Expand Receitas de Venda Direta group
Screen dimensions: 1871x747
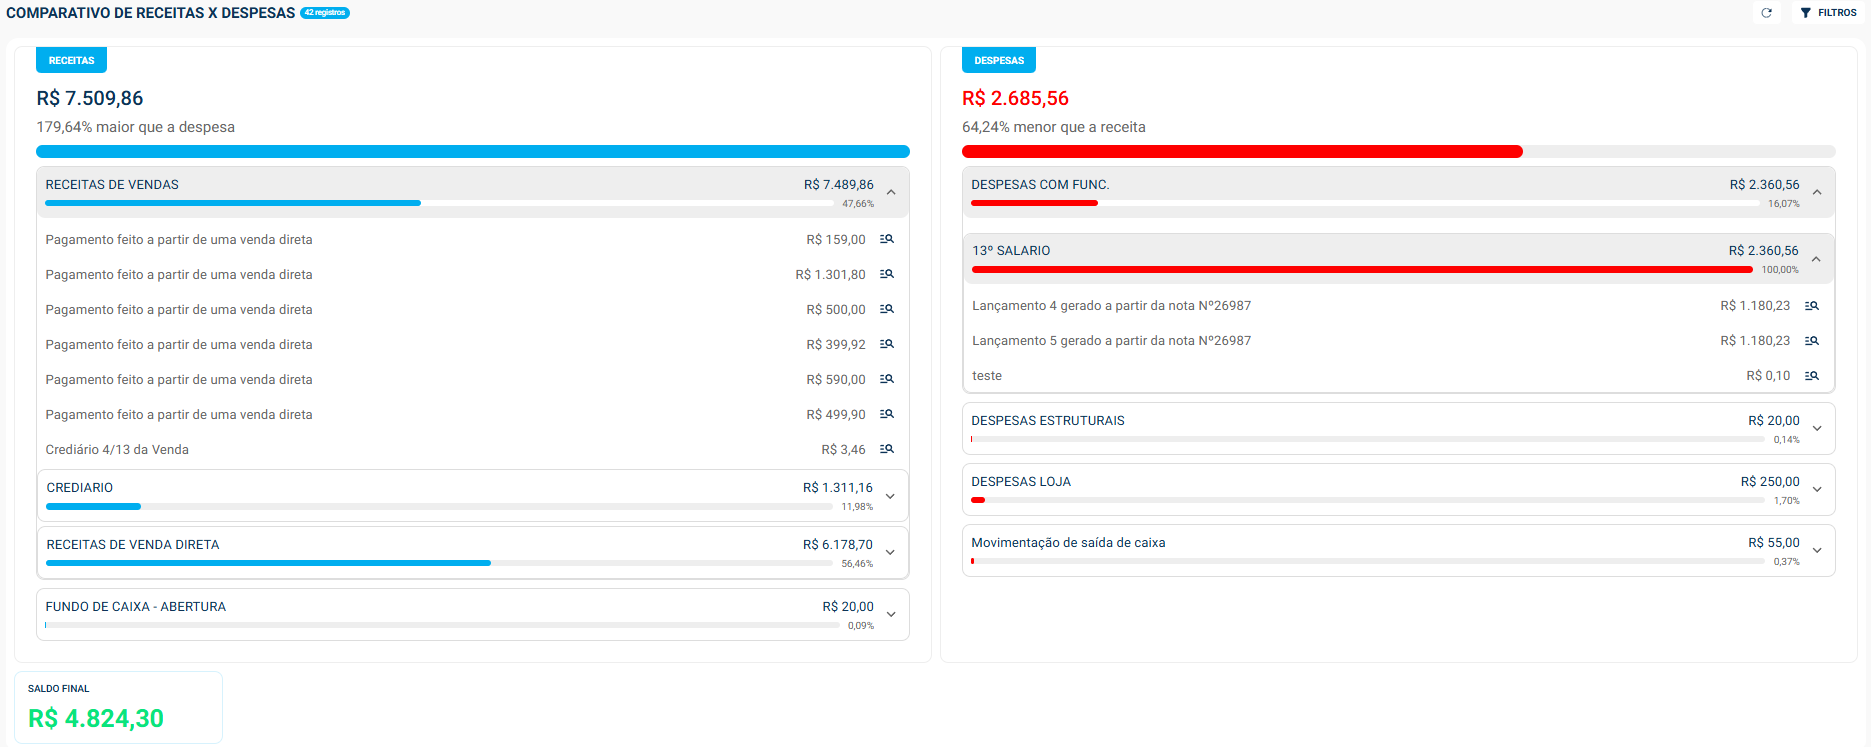point(889,552)
